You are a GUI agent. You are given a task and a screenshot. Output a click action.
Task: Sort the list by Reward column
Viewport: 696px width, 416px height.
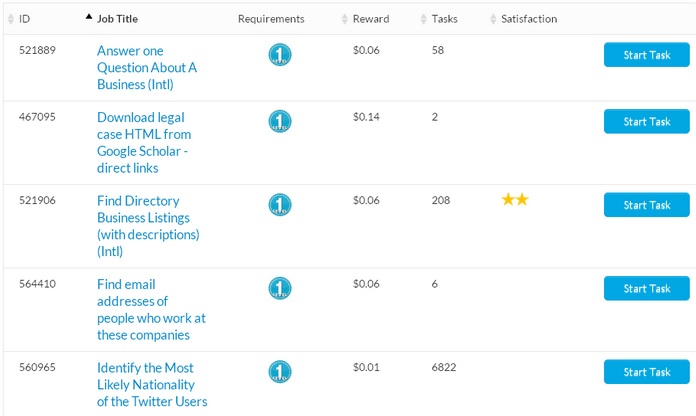[x=371, y=19]
